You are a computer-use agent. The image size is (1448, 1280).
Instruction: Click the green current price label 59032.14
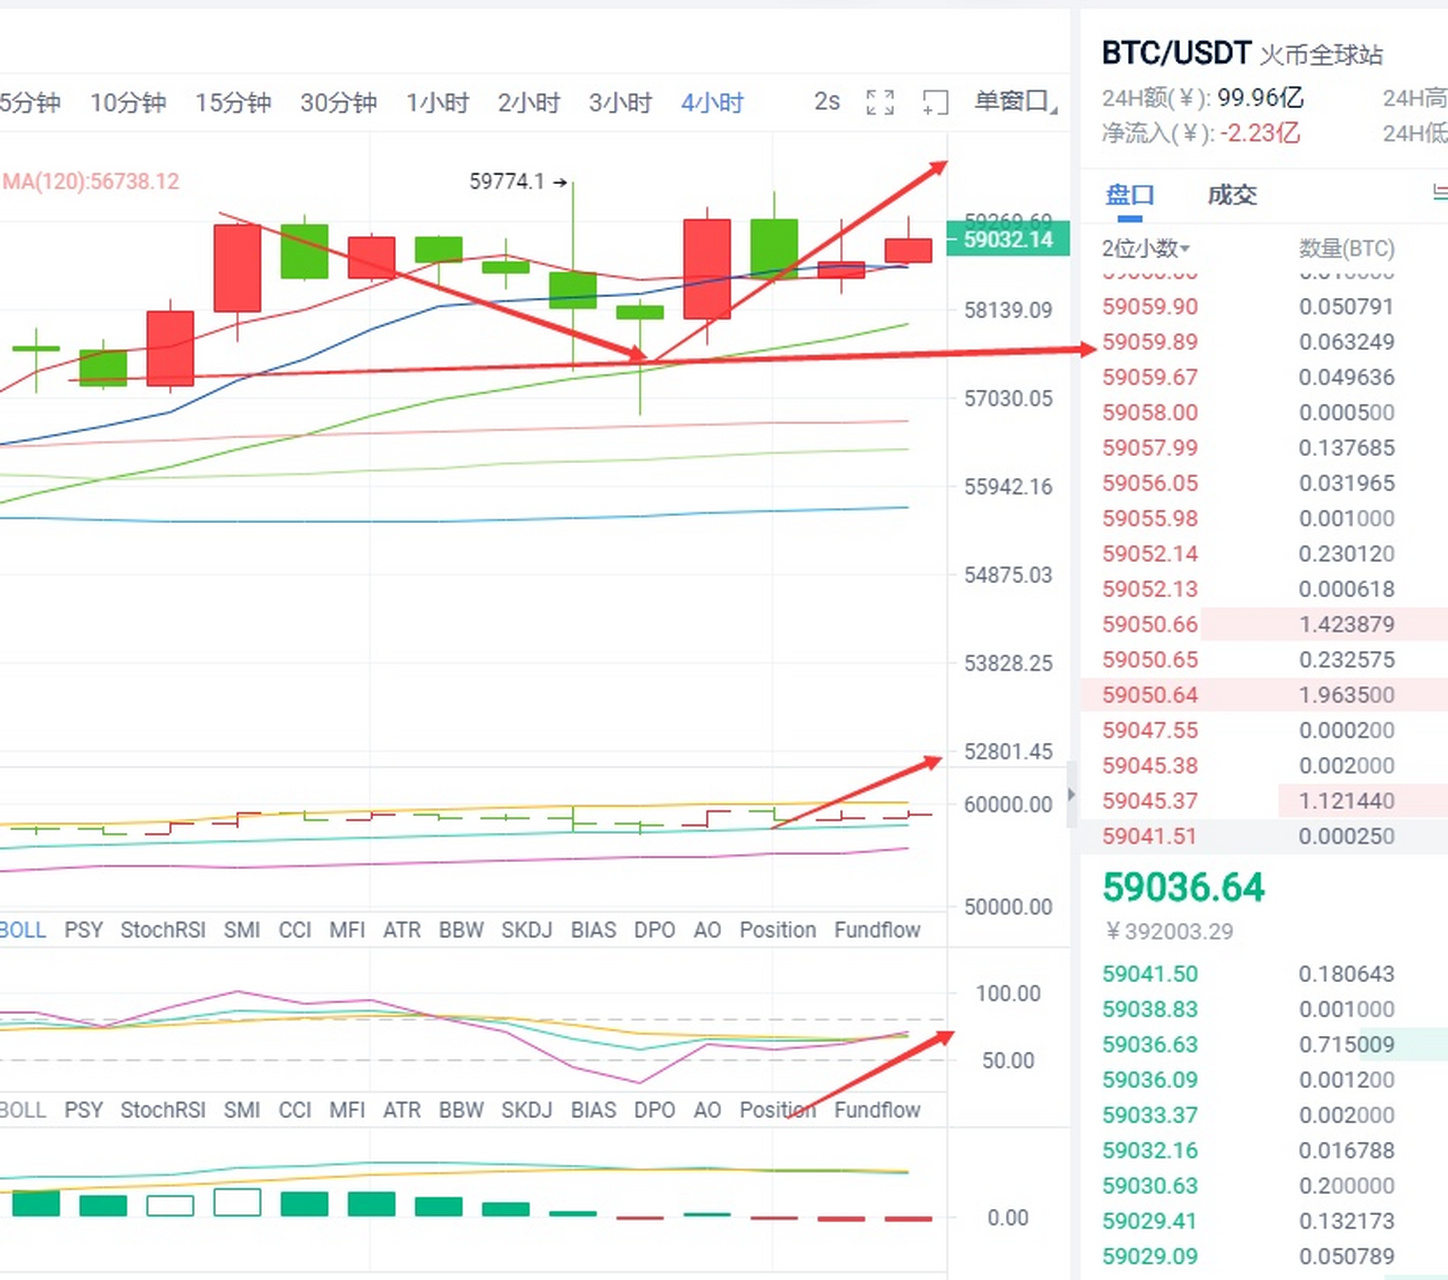(1008, 240)
